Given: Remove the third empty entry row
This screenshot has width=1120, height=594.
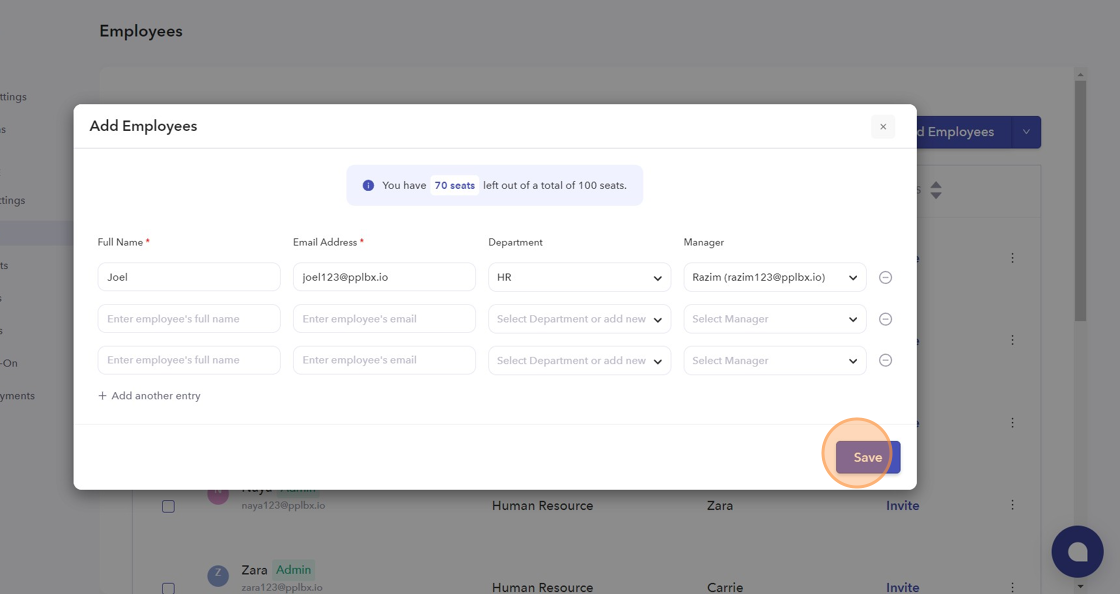Looking at the screenshot, I should tap(885, 361).
